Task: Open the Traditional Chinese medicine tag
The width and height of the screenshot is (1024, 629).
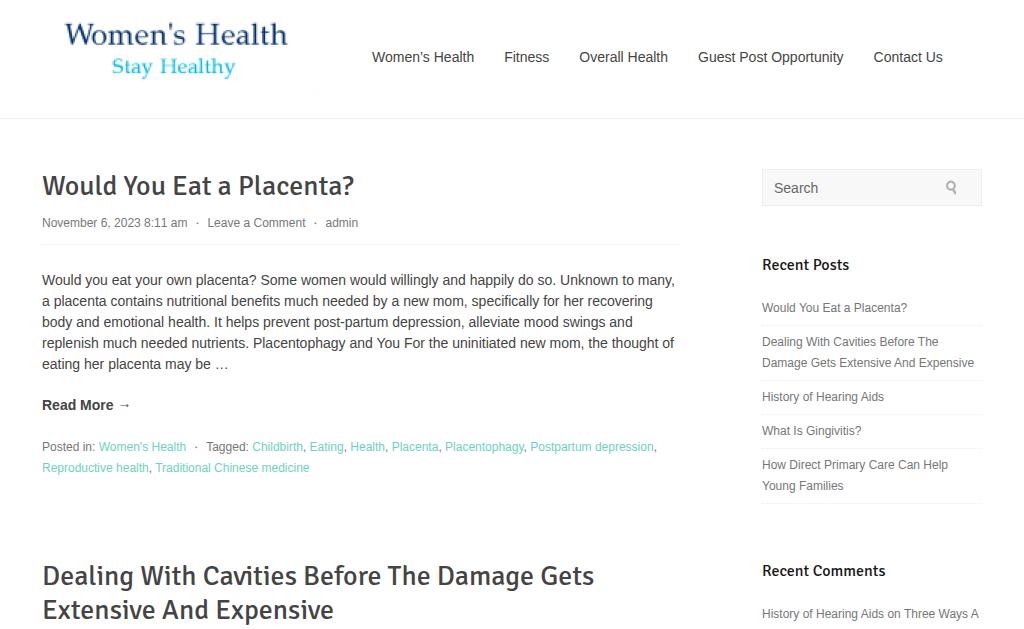Action: [x=232, y=468]
